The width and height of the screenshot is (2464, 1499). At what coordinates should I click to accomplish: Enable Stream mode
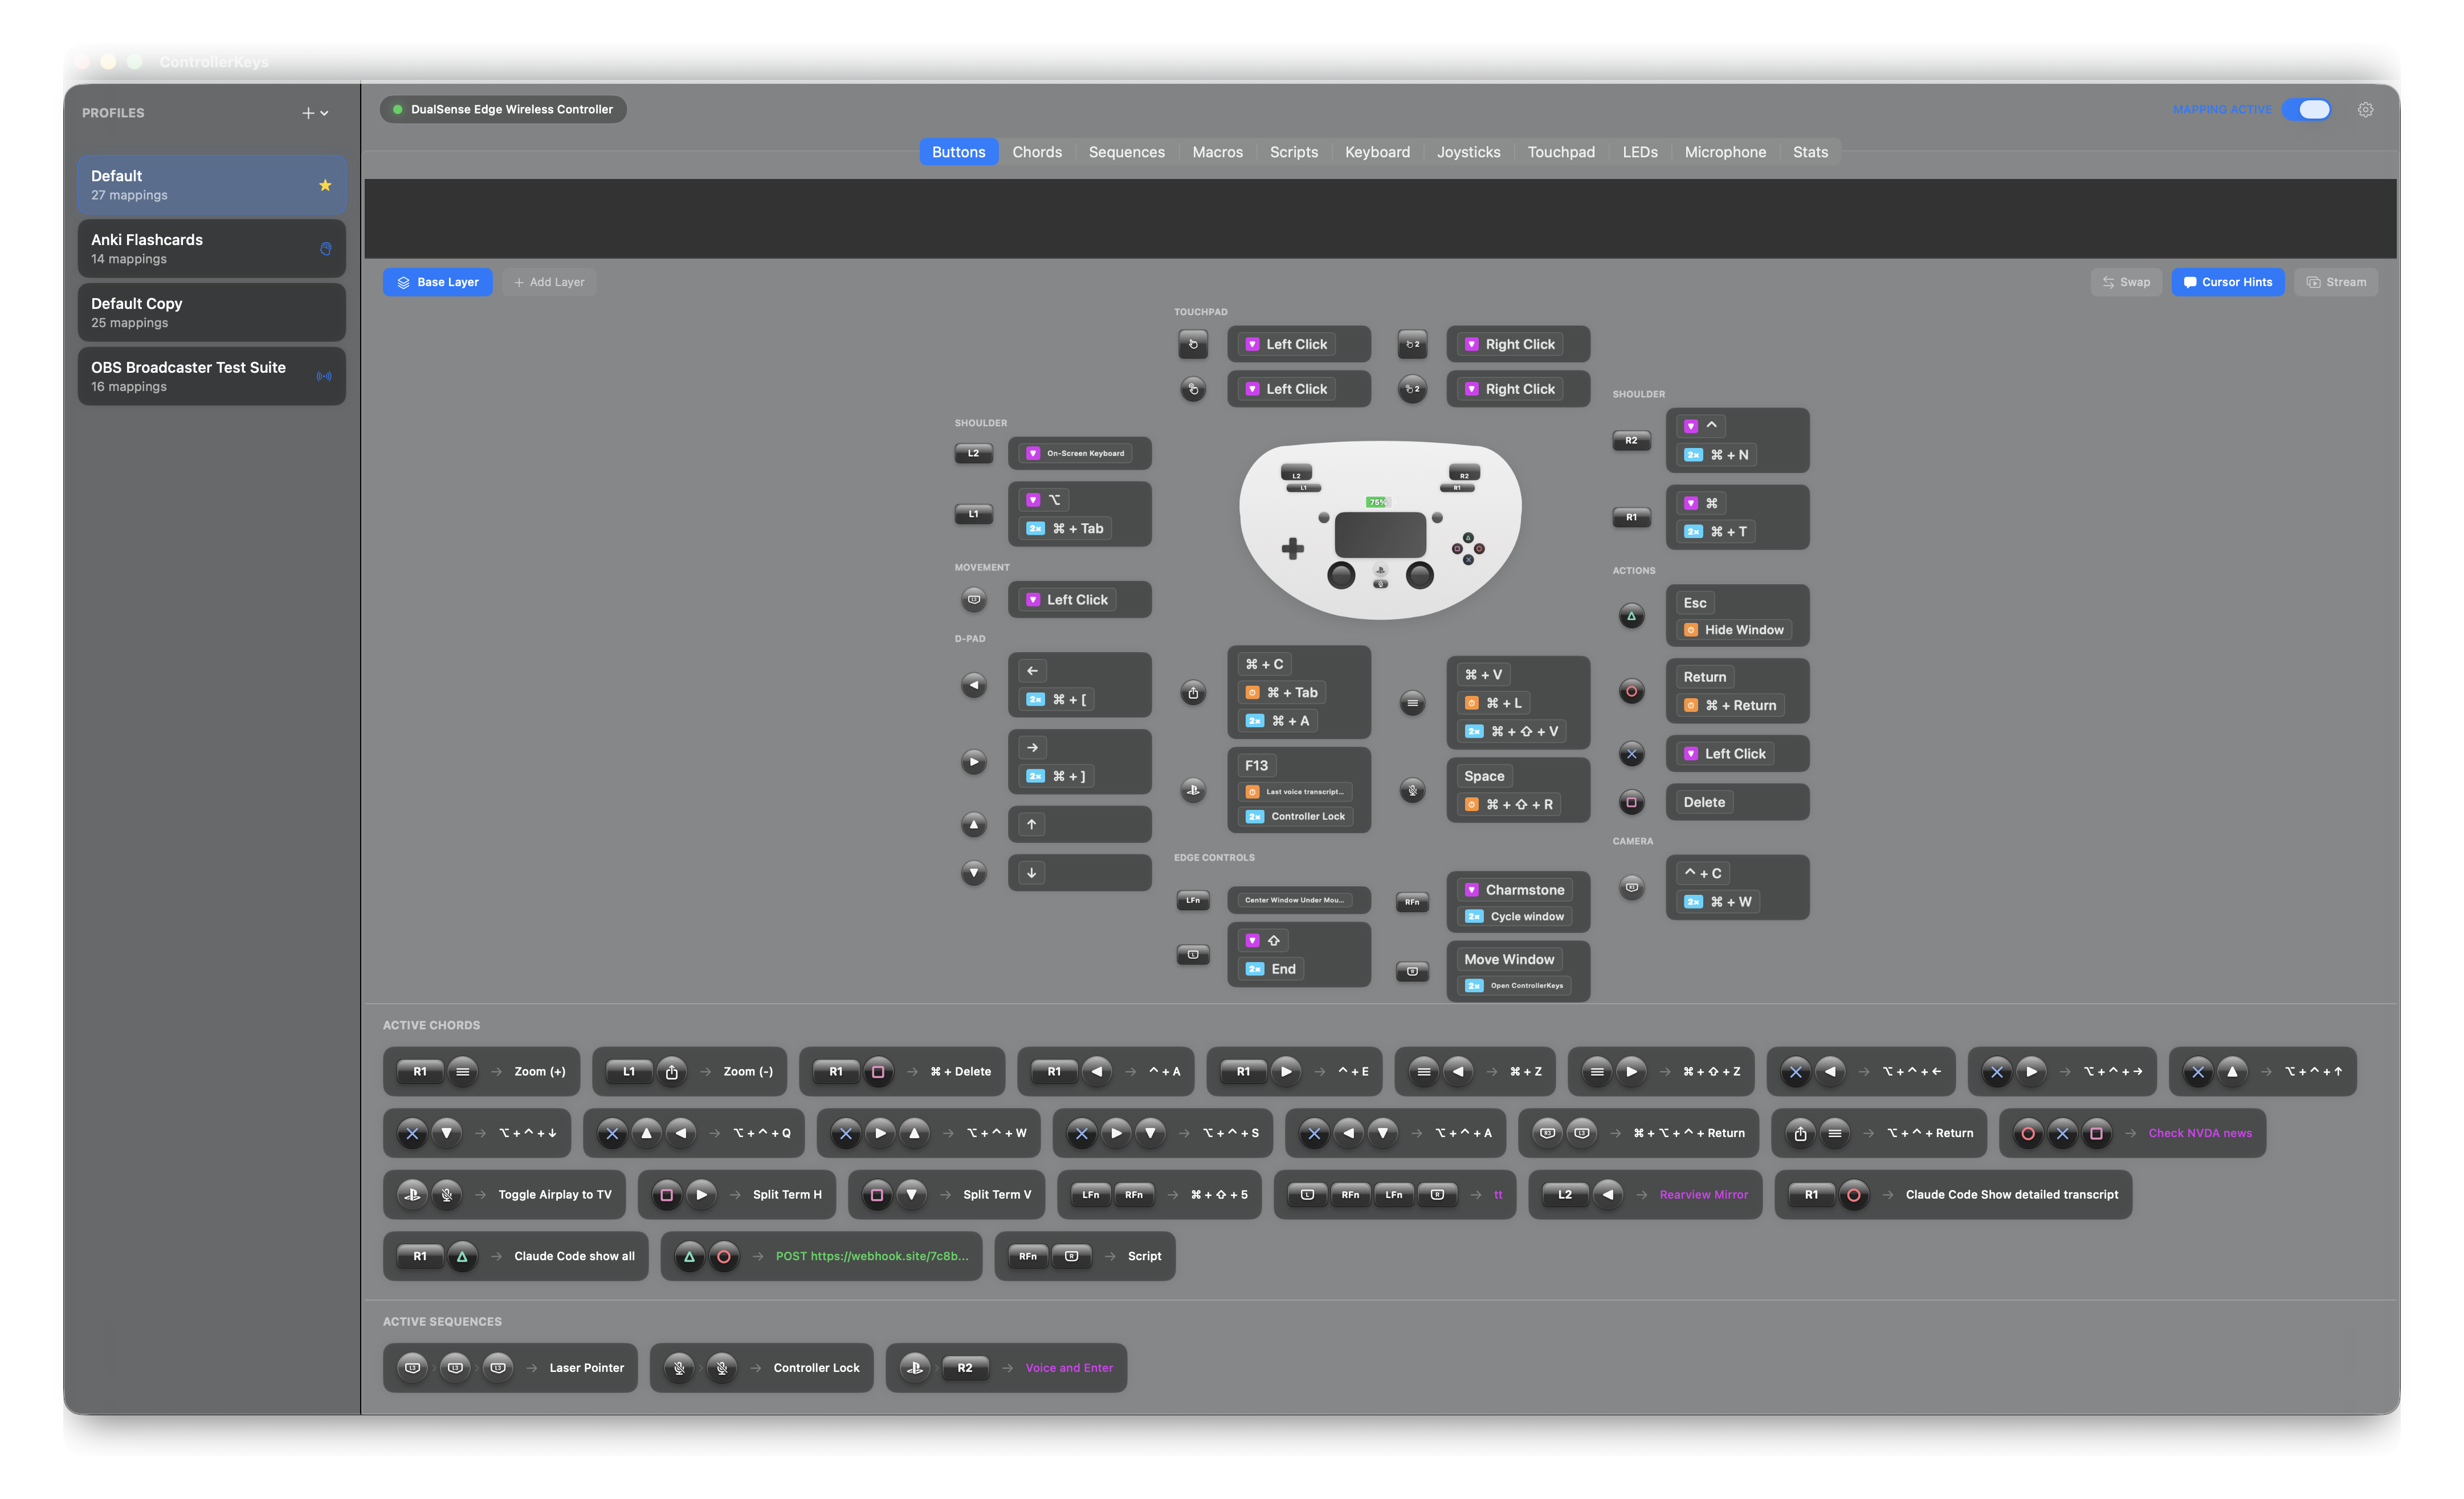2336,281
